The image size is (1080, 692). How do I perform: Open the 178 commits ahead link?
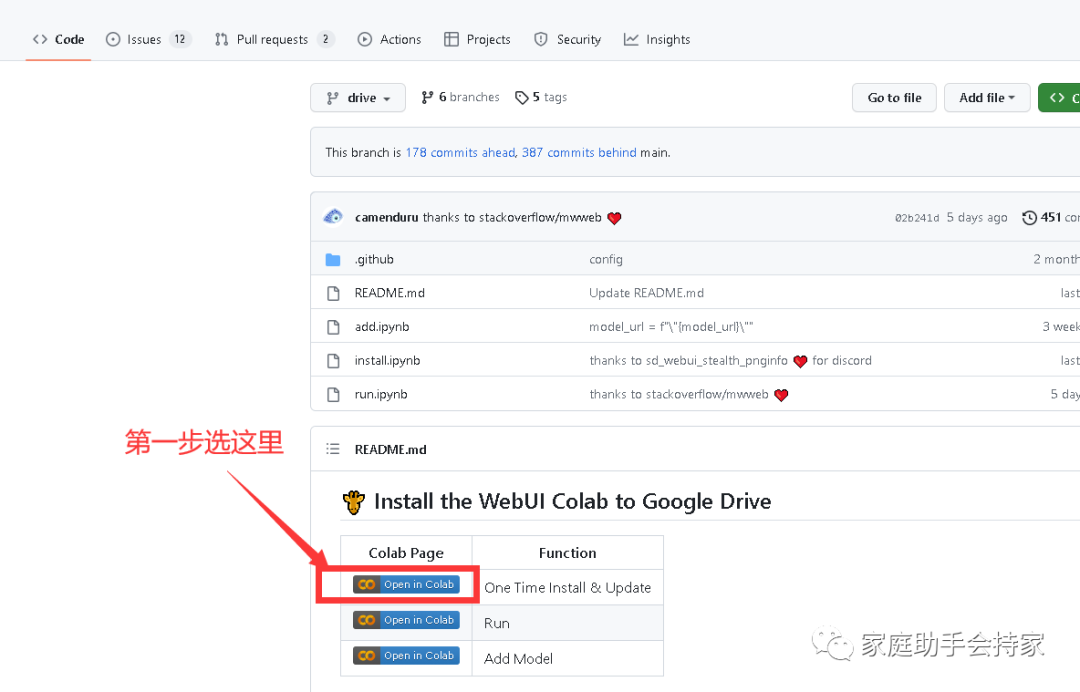click(x=460, y=152)
